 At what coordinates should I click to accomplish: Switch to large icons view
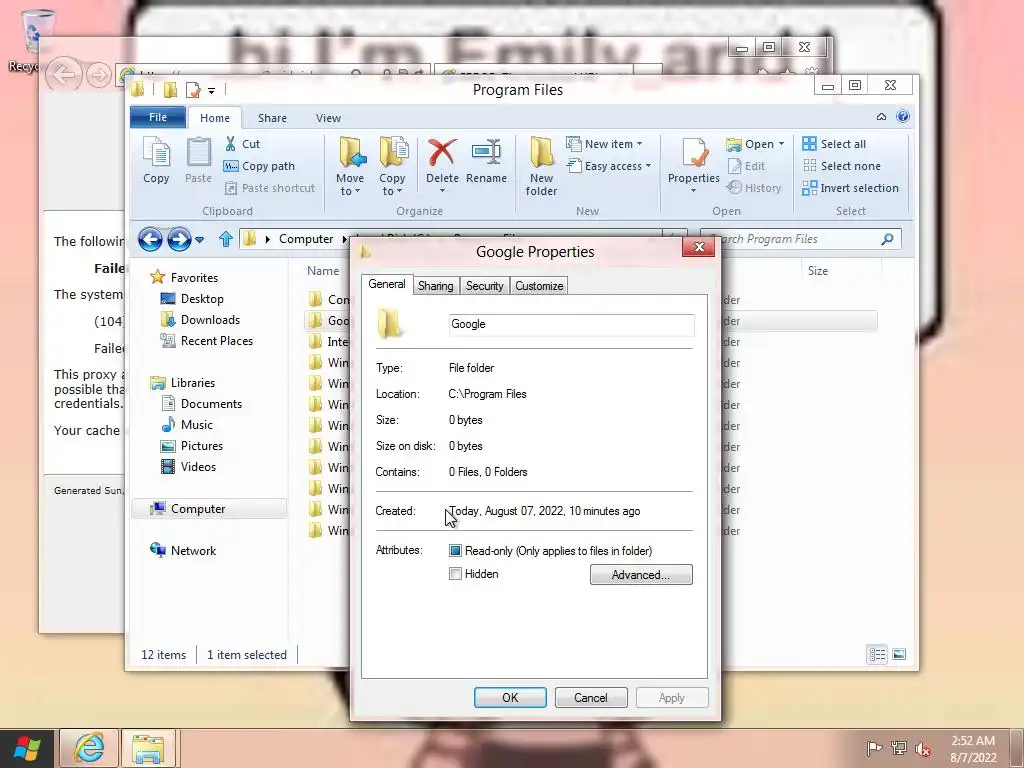(x=899, y=654)
